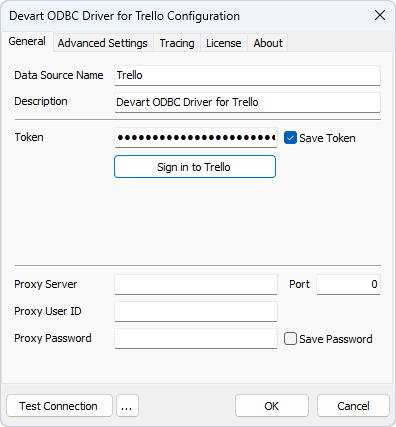Click the Description label
Viewport: 396px width, 427px height.
coord(41,101)
